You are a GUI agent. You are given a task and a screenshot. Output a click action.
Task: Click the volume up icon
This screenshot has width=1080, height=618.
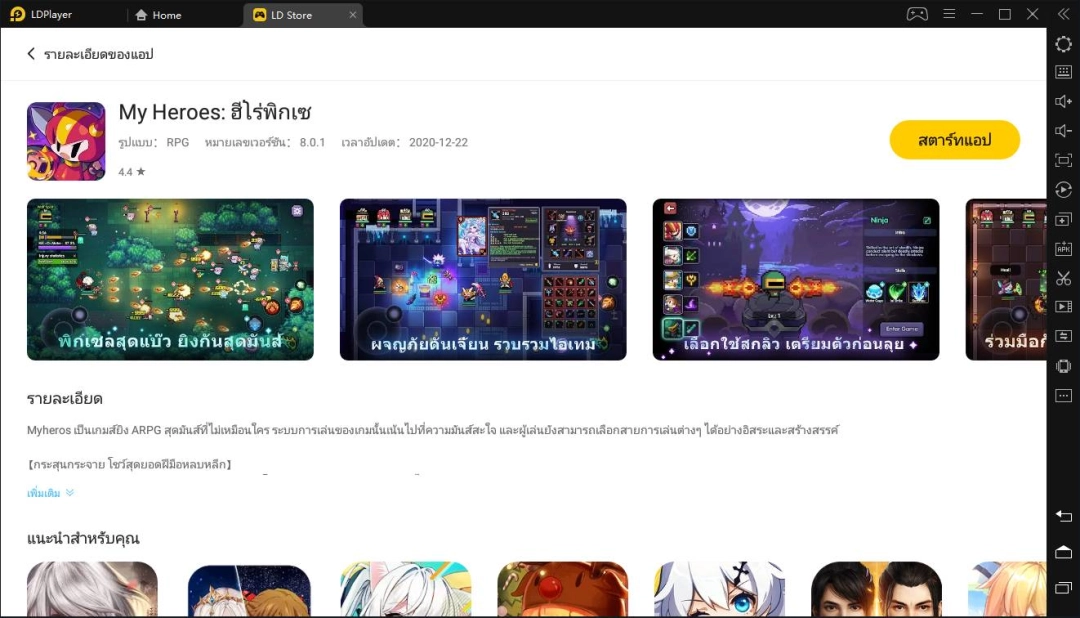coord(1063,101)
